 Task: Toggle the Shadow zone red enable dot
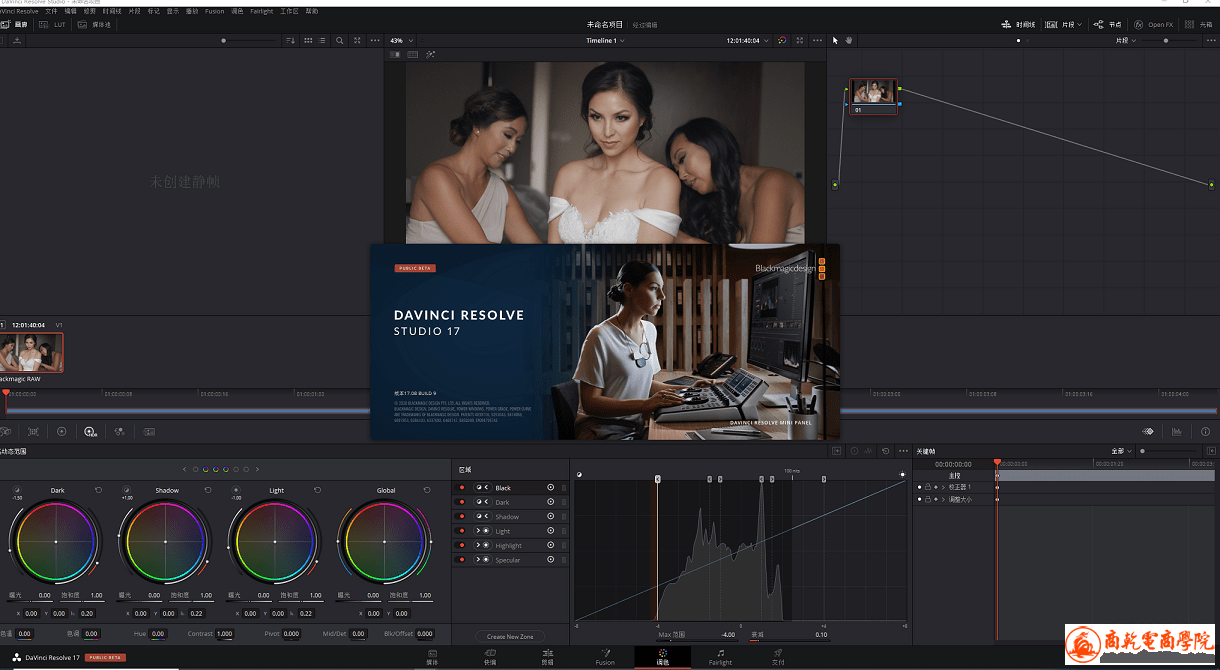click(x=462, y=516)
